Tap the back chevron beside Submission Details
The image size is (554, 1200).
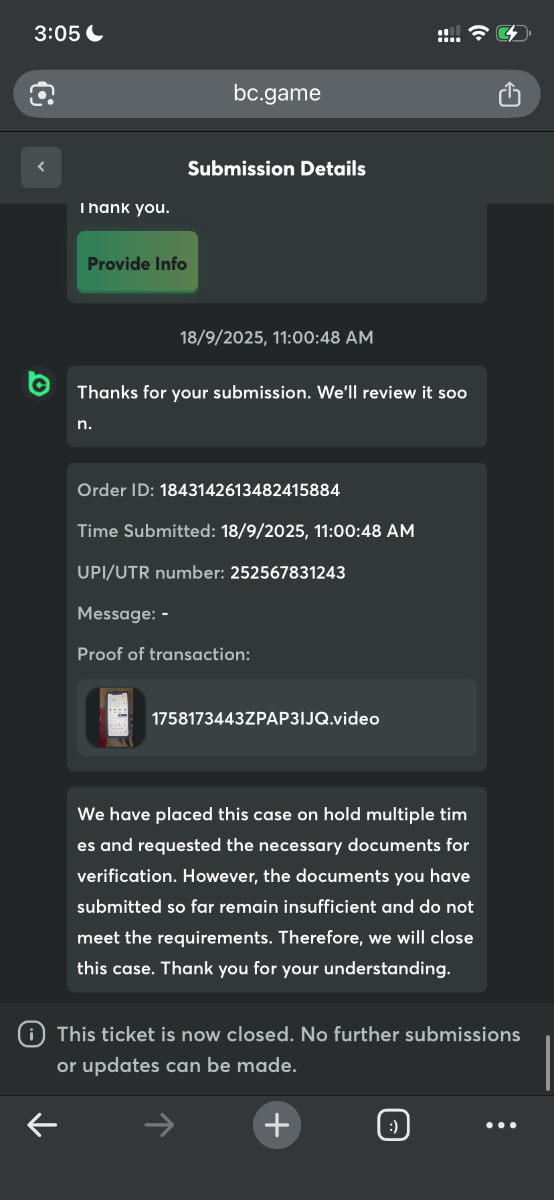click(41, 167)
